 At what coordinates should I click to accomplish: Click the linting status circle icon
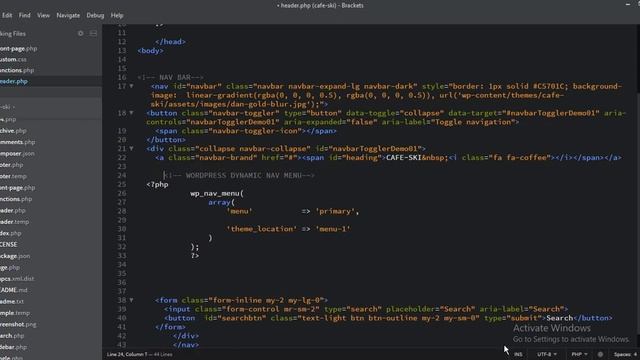click(600, 354)
